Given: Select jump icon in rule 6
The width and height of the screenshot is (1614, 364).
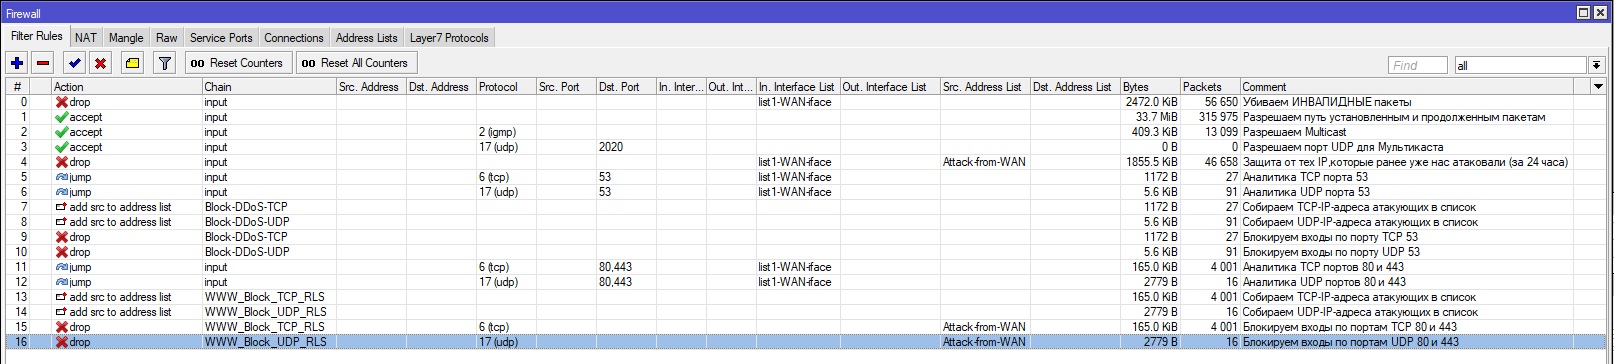Looking at the screenshot, I should [61, 192].
